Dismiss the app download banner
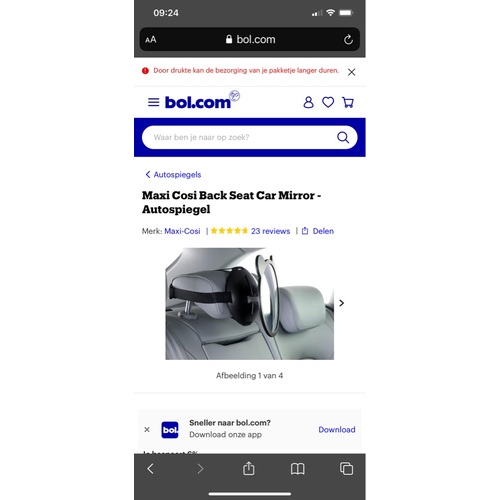 [147, 429]
